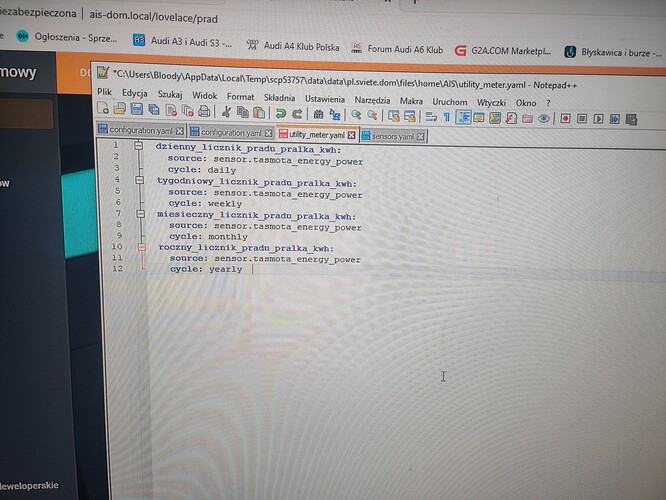Screen dimensions: 666x500
Task: Zoom out with the magnifier minus icon
Action: (x=372, y=115)
